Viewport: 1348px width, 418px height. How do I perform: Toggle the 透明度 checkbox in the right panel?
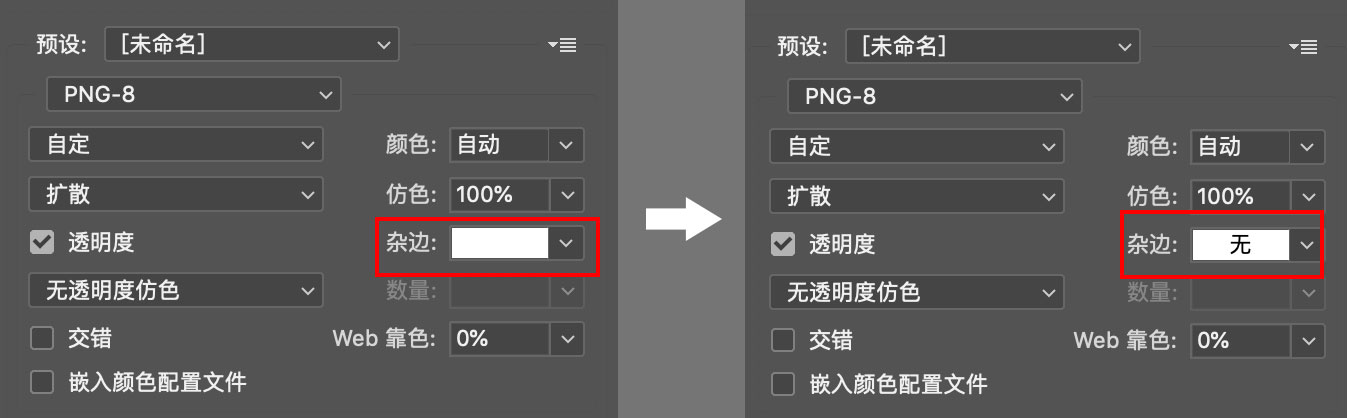(783, 244)
